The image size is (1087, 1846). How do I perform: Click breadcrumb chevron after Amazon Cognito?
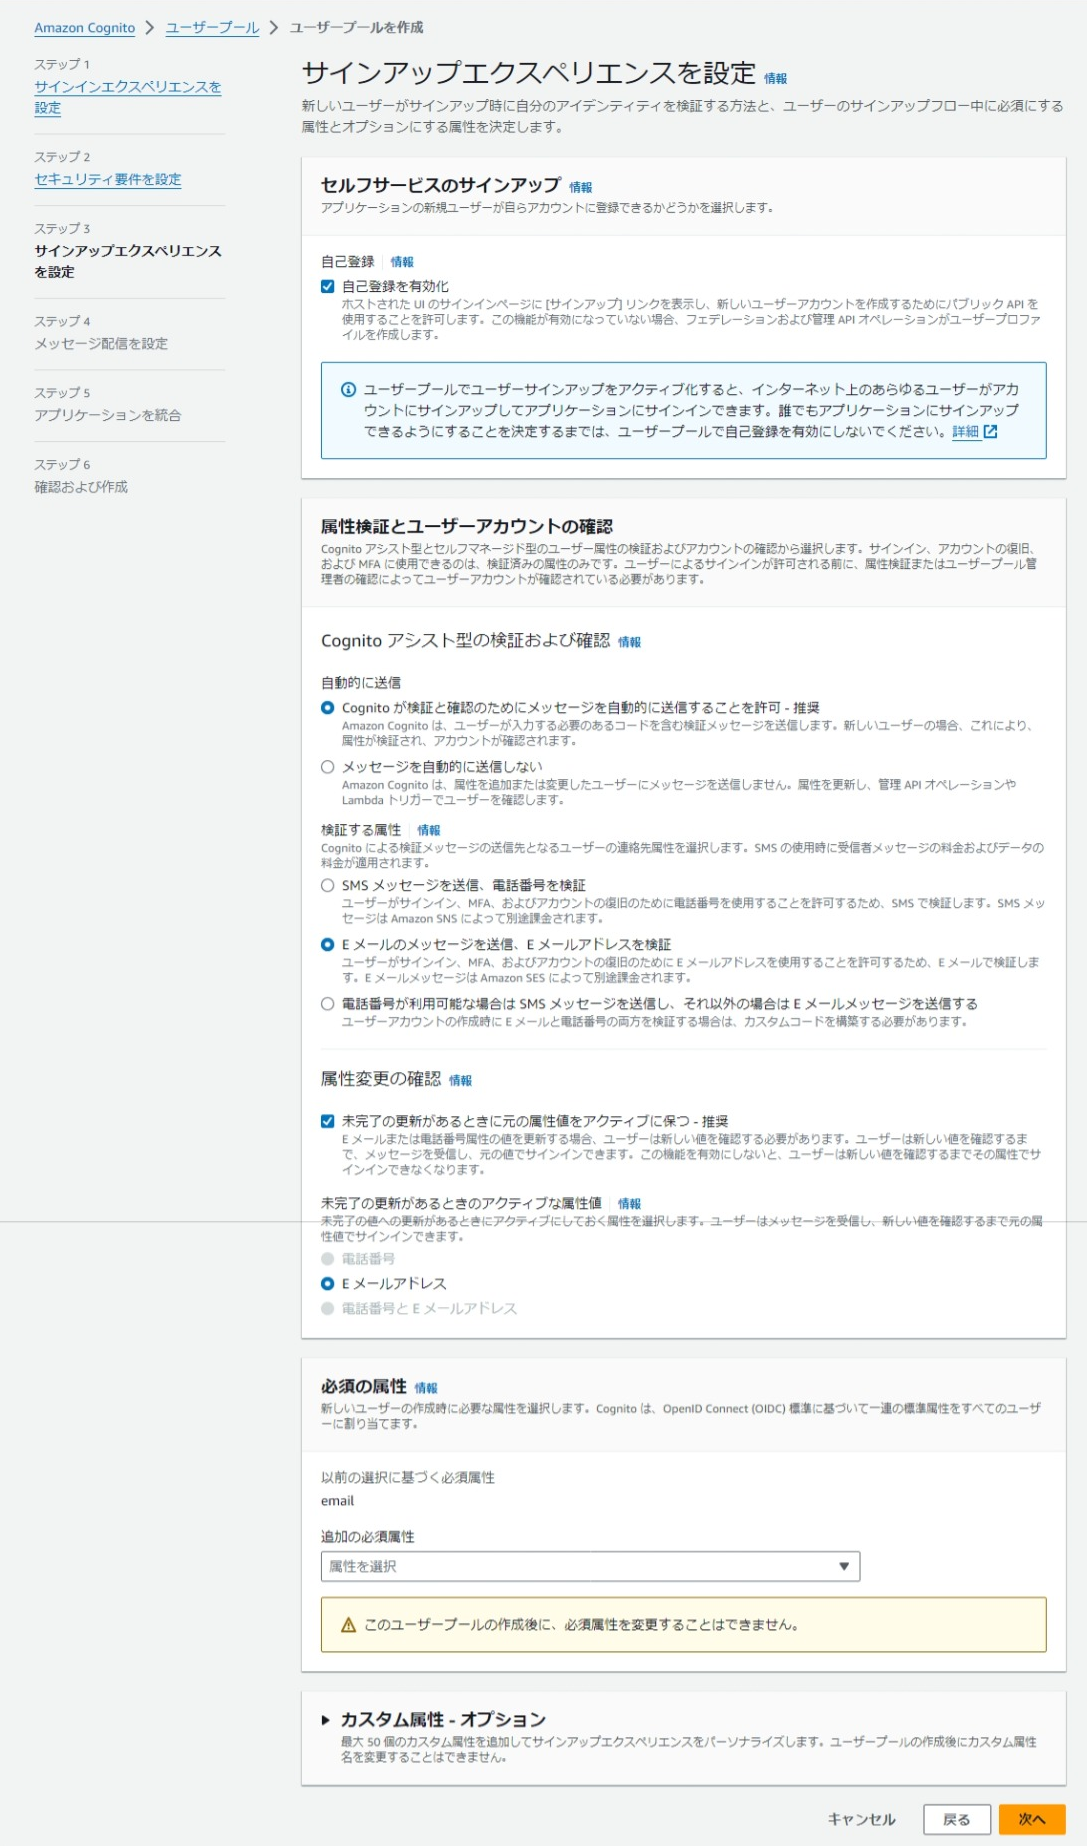(150, 27)
